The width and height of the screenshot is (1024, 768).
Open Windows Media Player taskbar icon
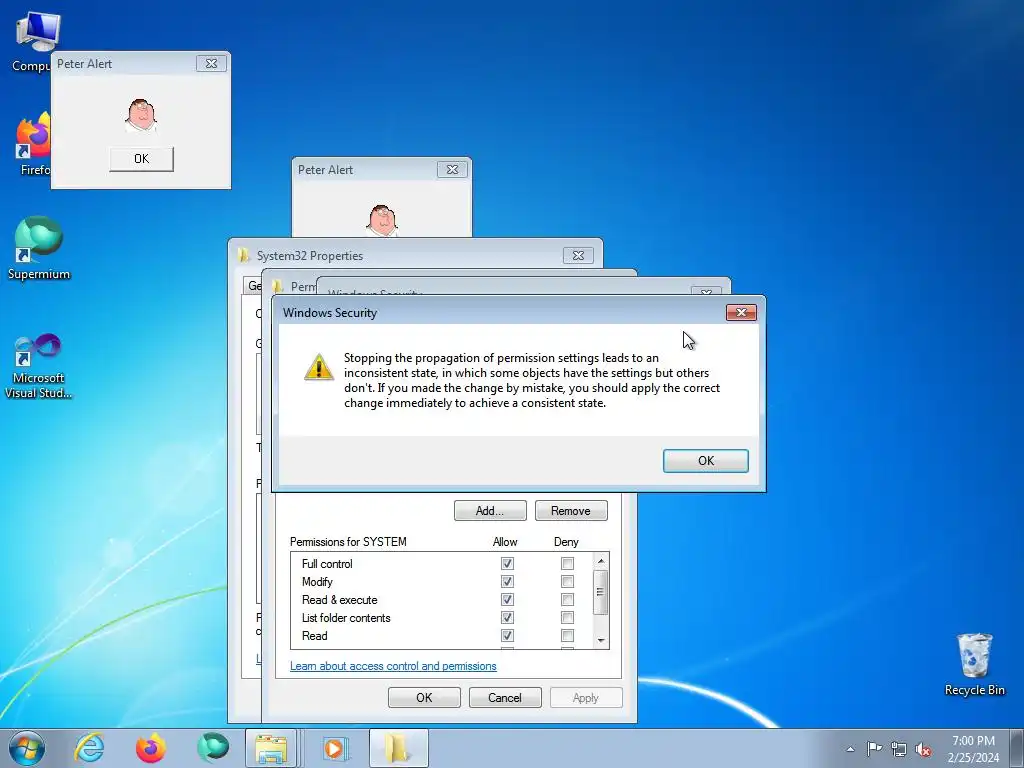click(x=336, y=748)
